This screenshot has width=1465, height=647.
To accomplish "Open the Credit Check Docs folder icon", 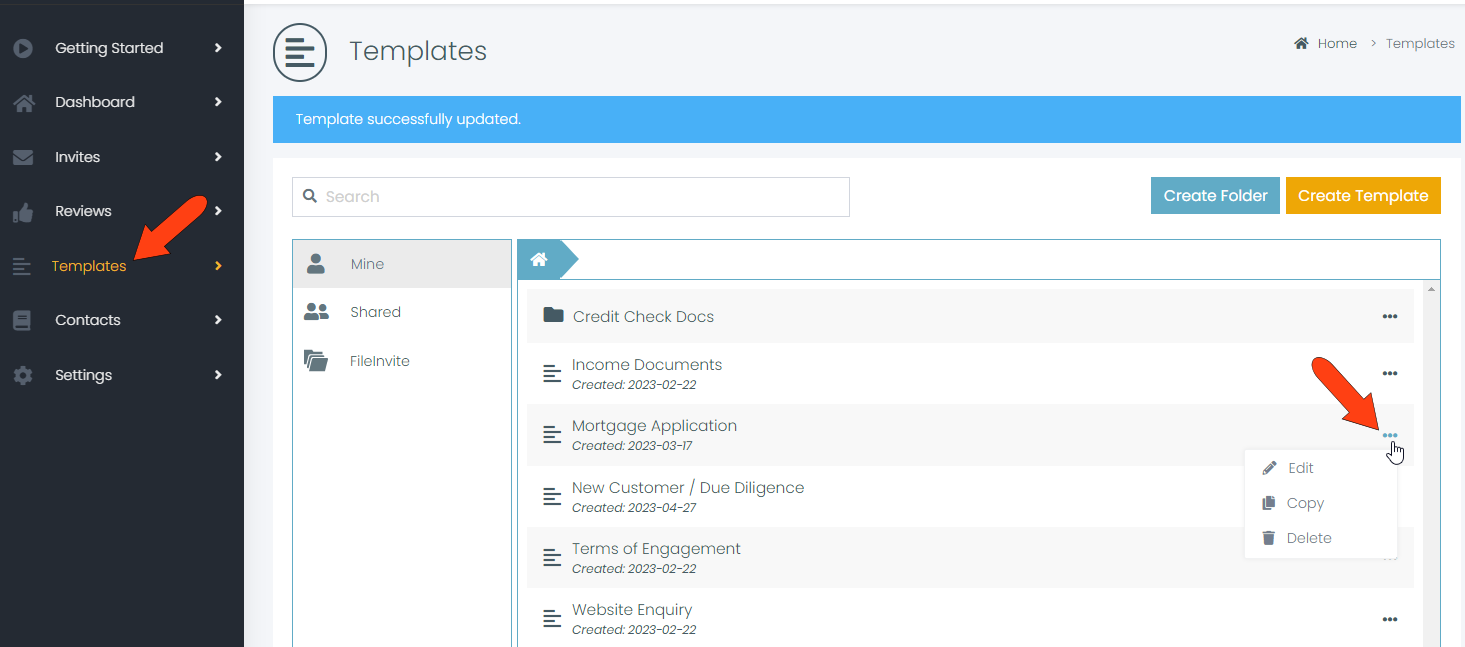I will 553,316.
